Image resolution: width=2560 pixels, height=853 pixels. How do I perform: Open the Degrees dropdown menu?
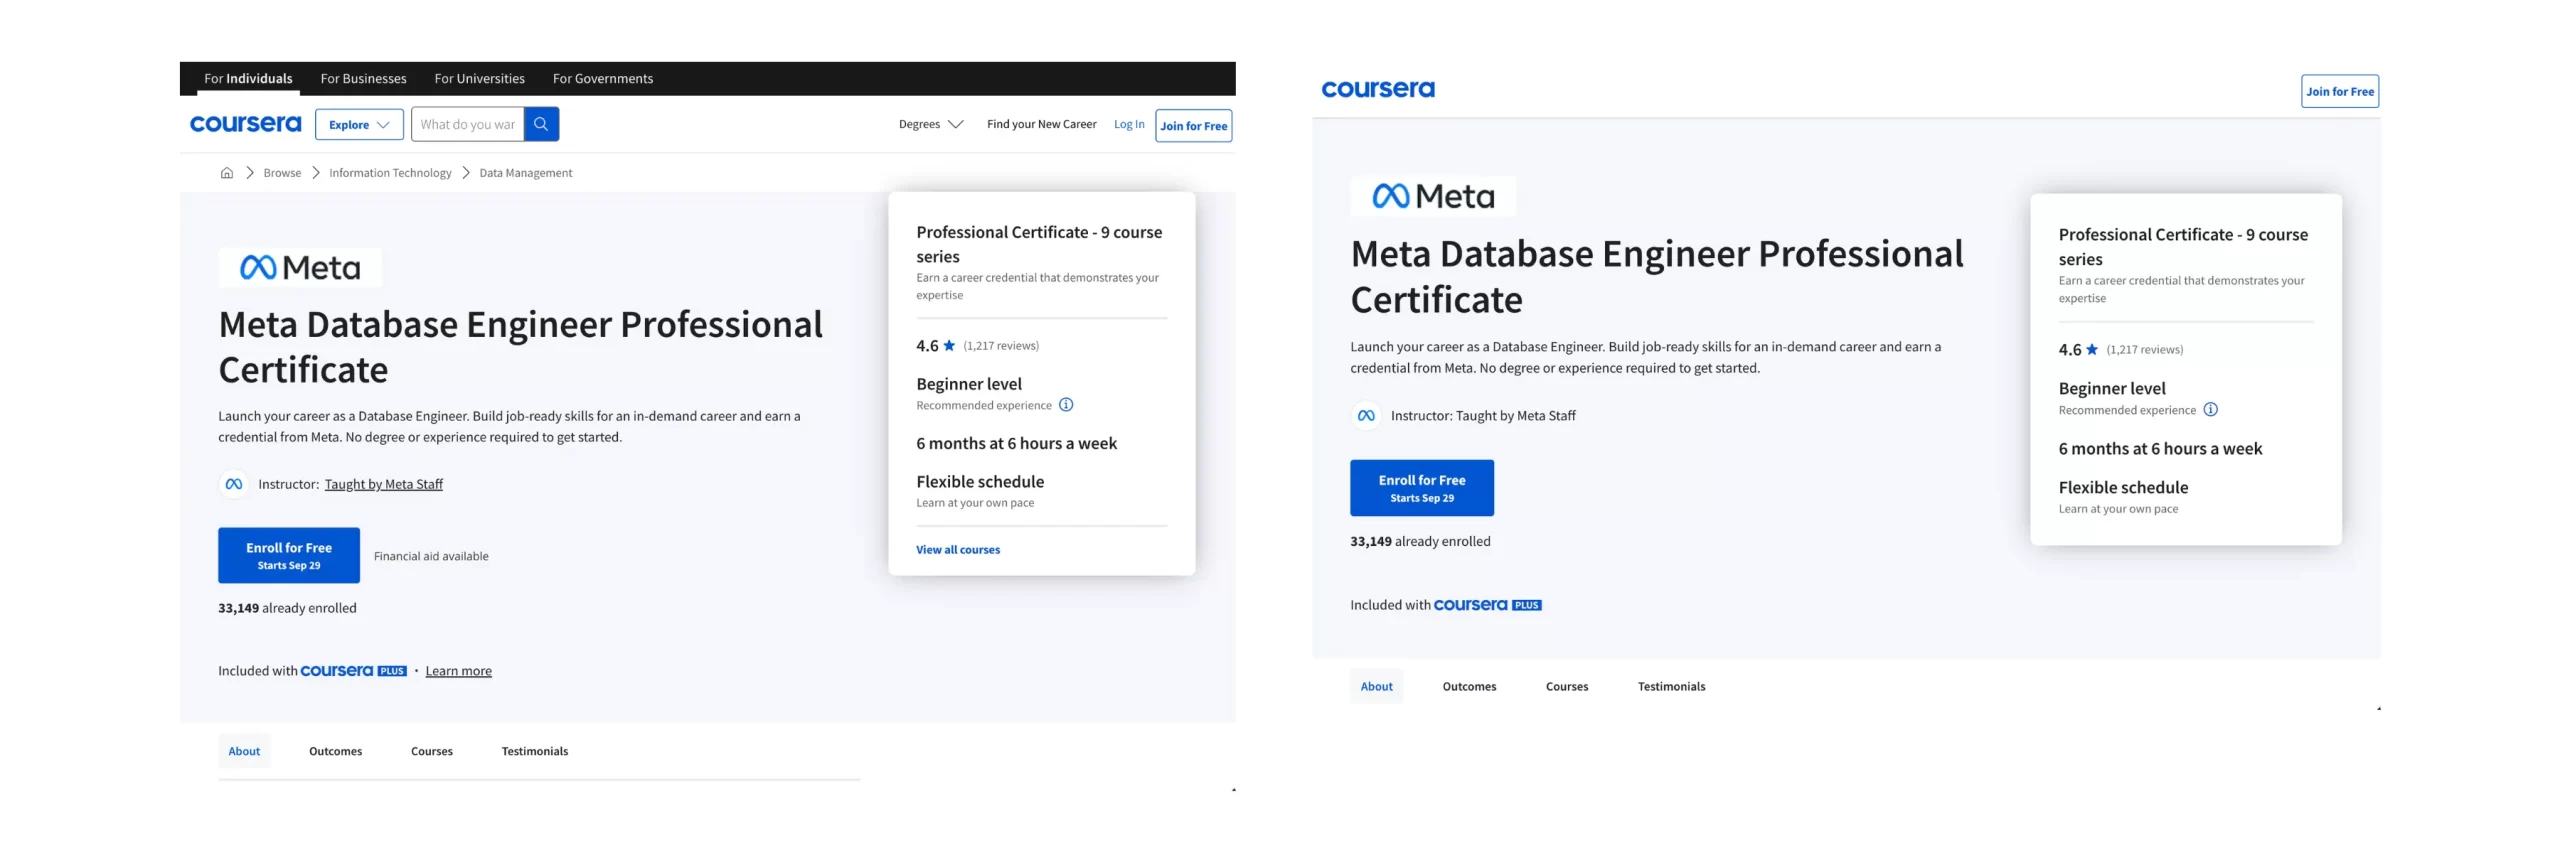(x=930, y=125)
